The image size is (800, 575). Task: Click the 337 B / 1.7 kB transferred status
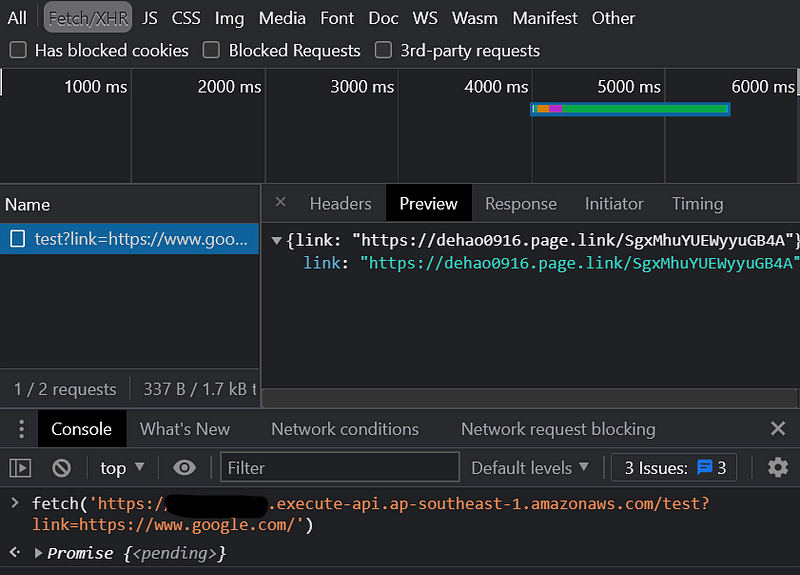199,389
